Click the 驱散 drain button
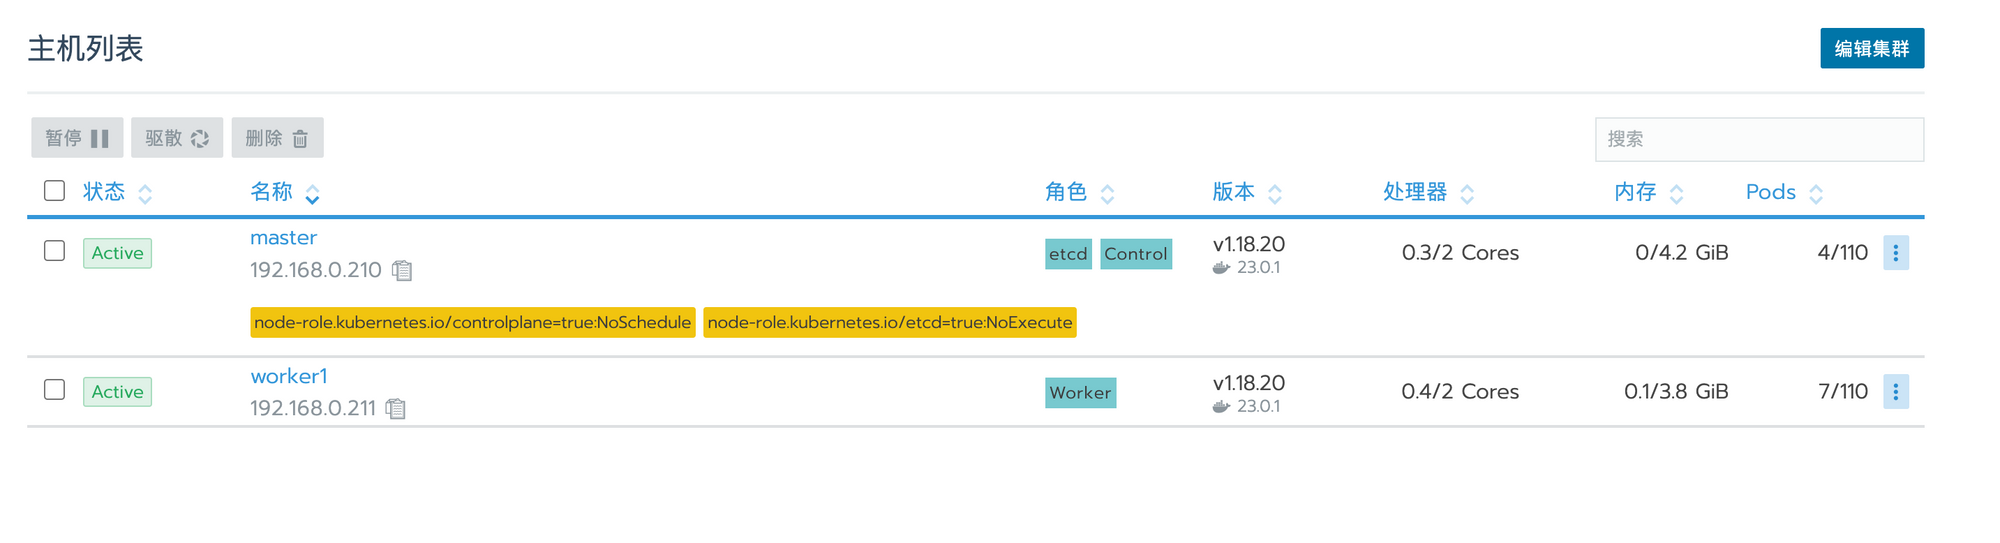The image size is (2000, 543). [177, 138]
